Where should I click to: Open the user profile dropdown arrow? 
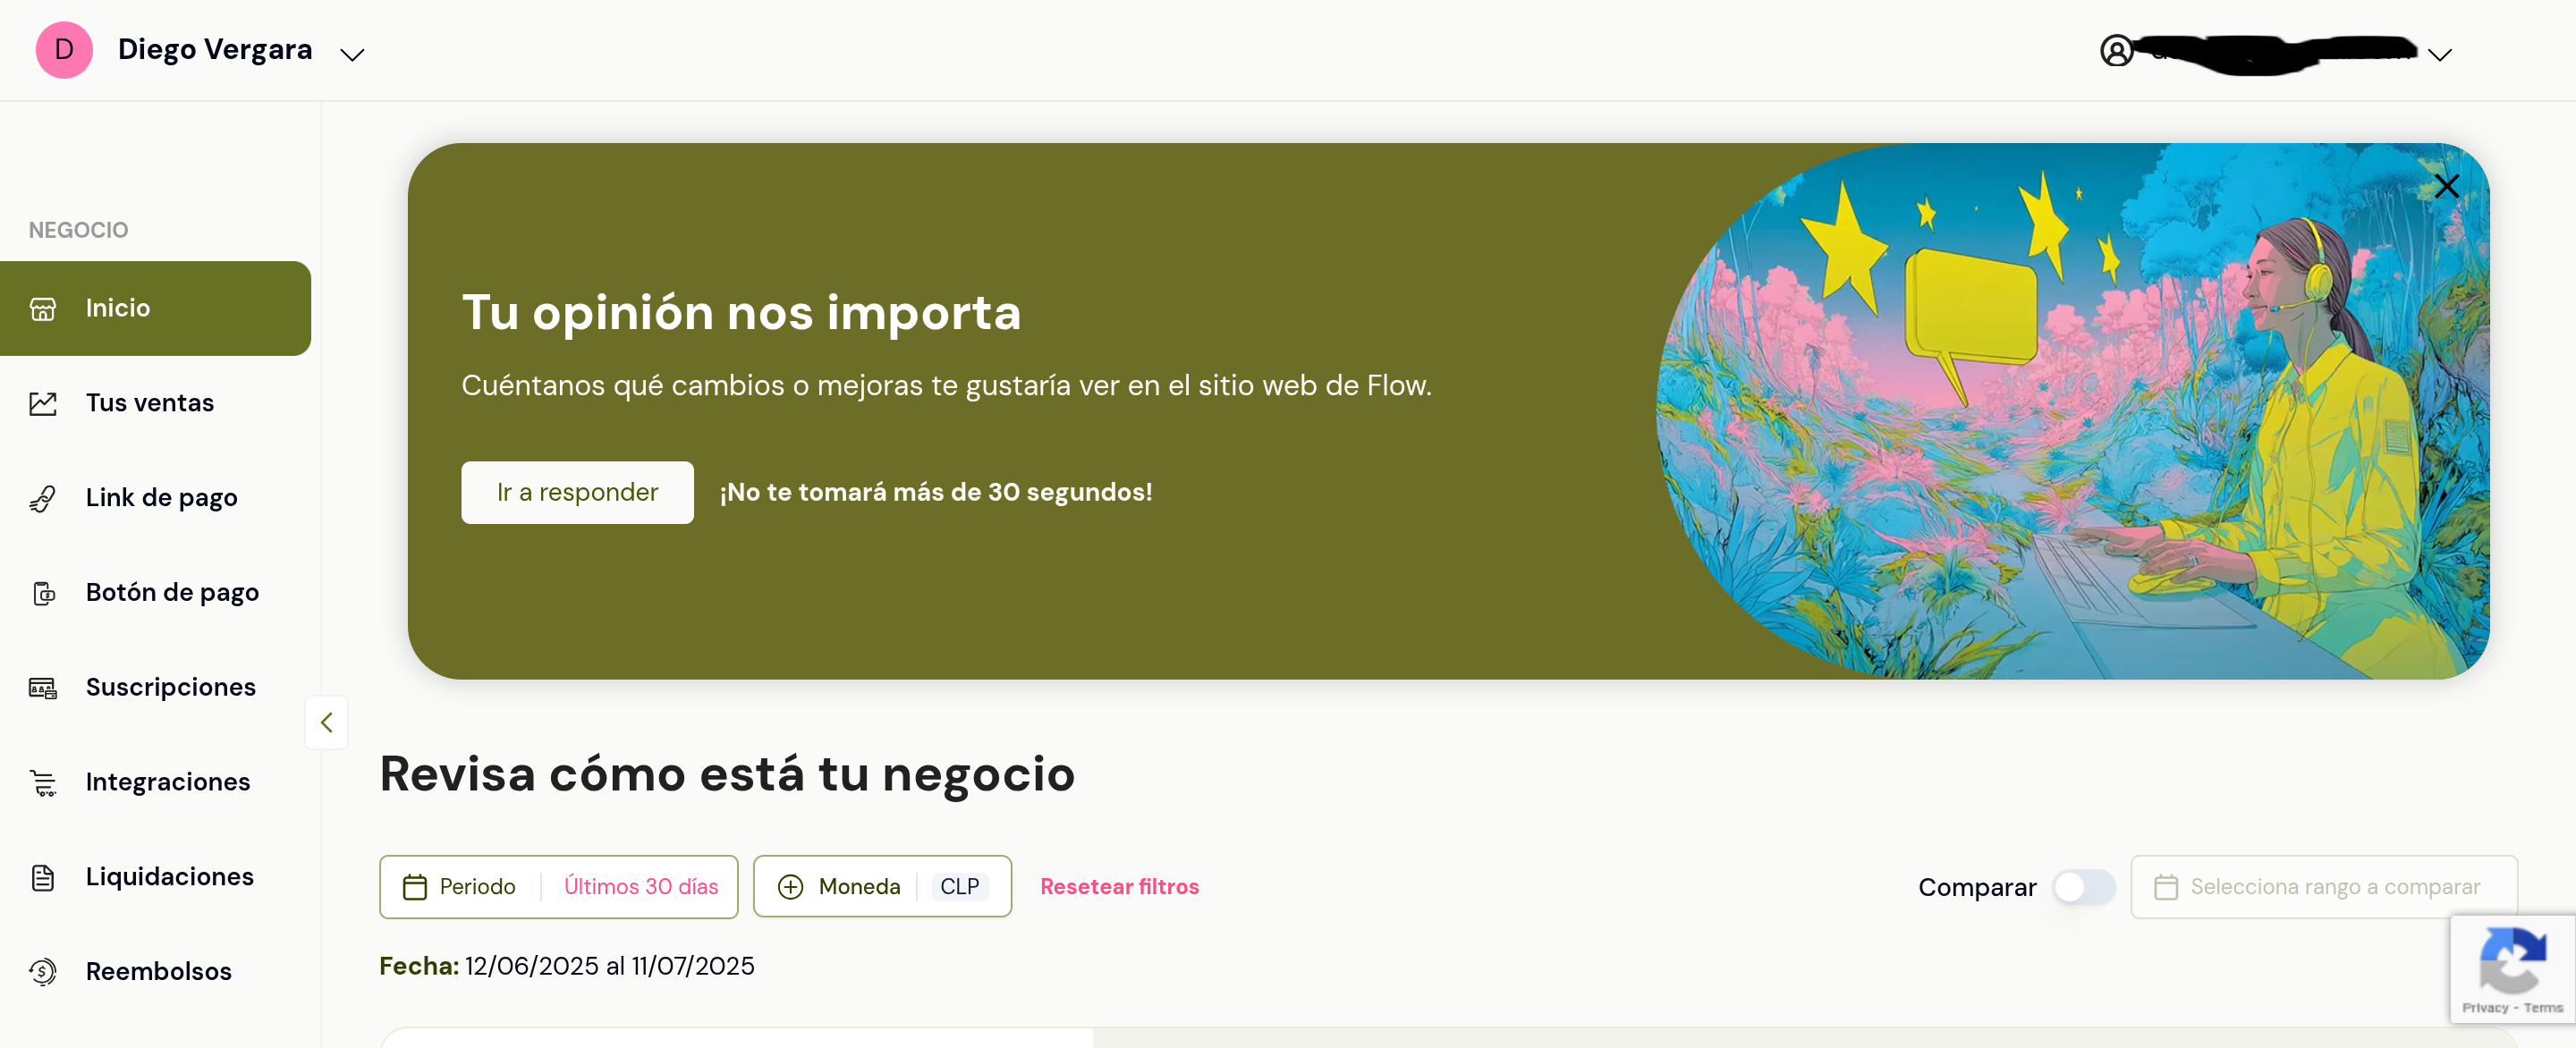pos(2439,55)
